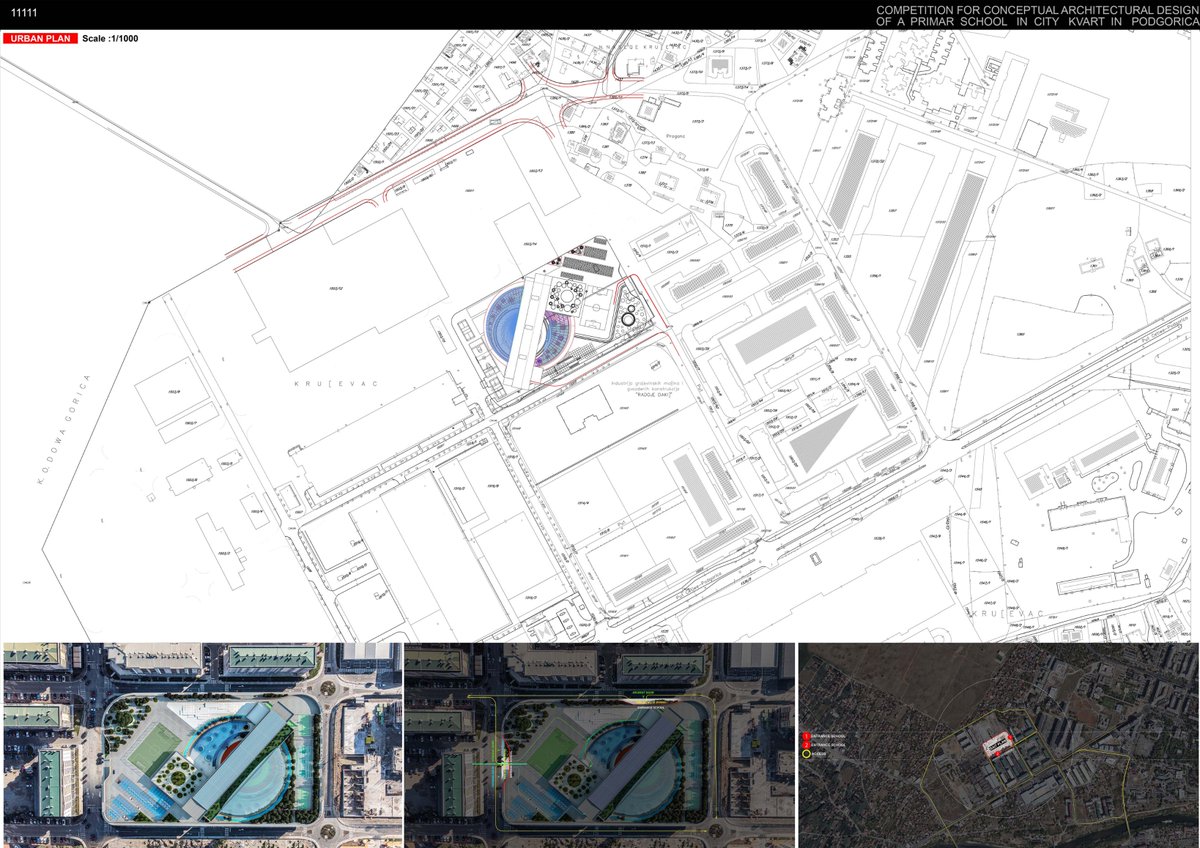Open the dark satellite site map thumbnail
This screenshot has height=848, width=1200.
pos(998,744)
